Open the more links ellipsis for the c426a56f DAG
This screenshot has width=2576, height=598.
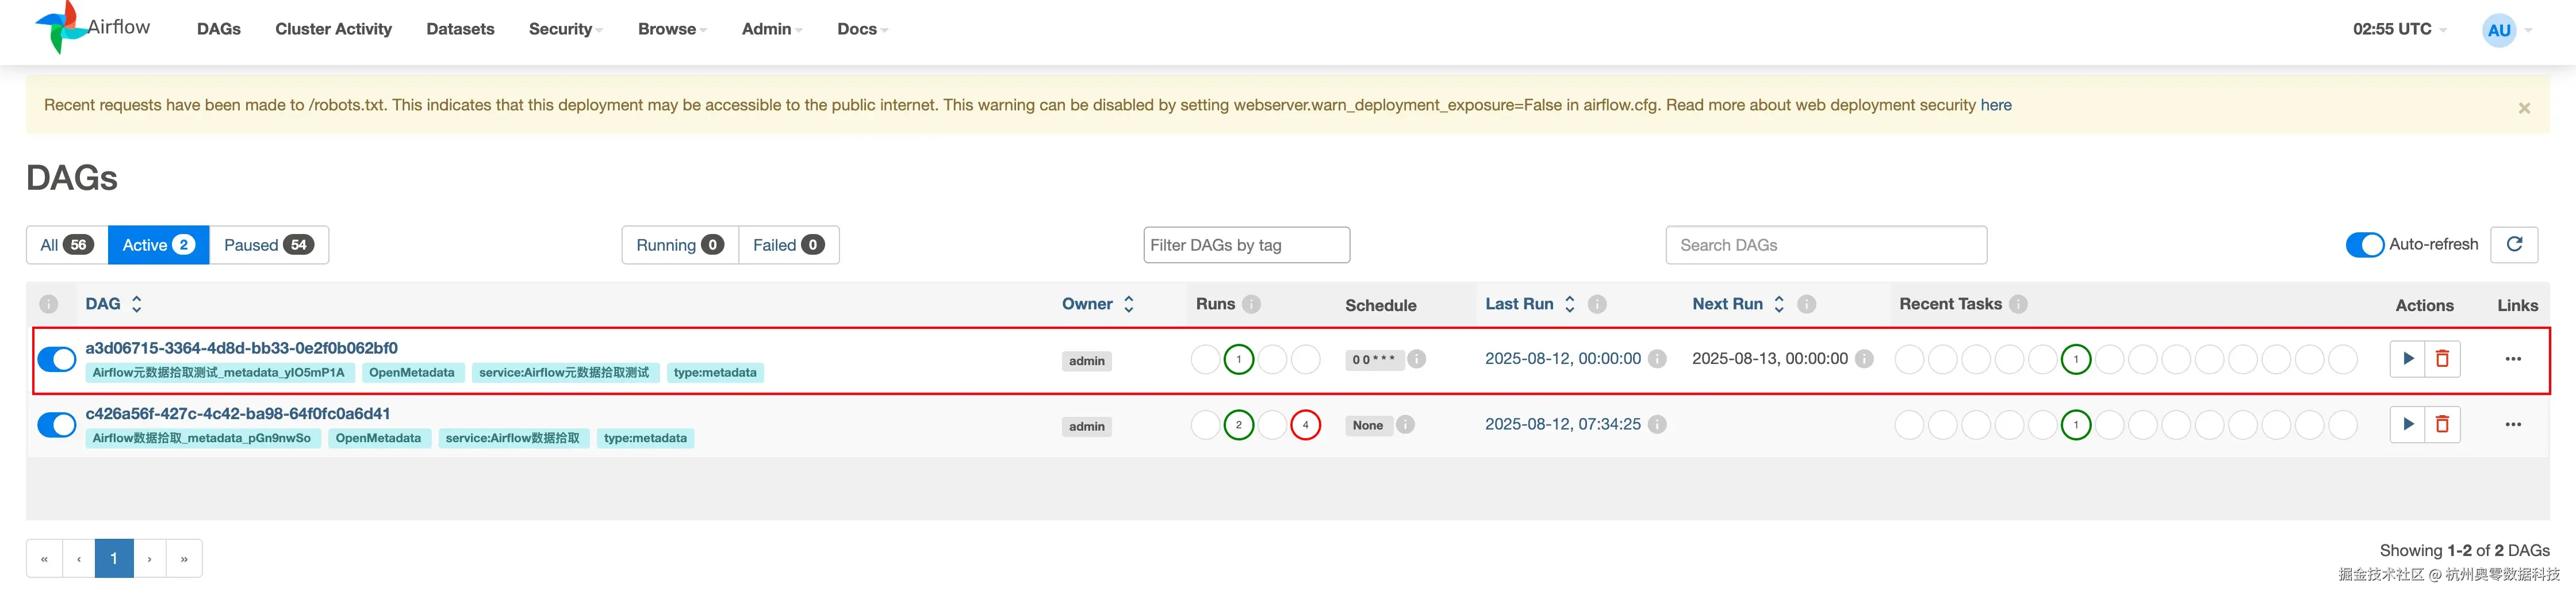[x=2512, y=425]
